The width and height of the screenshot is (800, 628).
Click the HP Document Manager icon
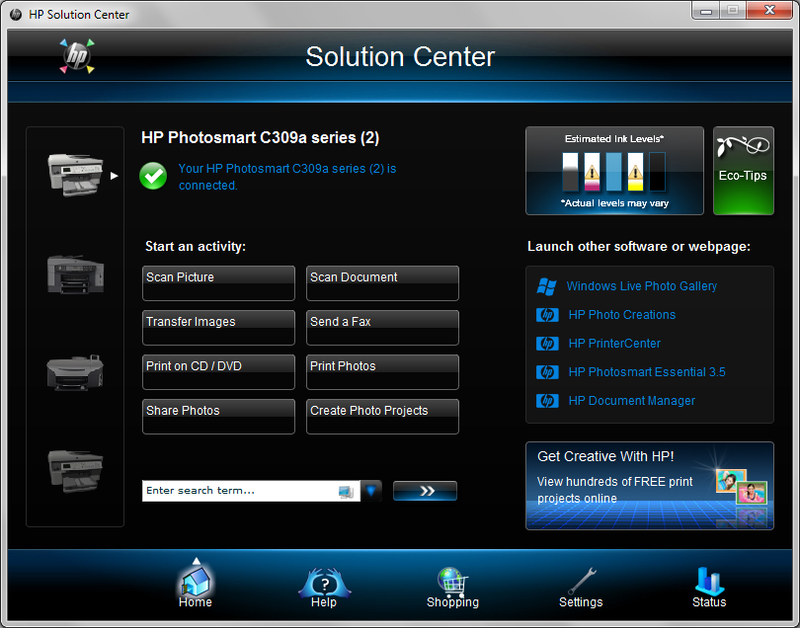click(547, 401)
